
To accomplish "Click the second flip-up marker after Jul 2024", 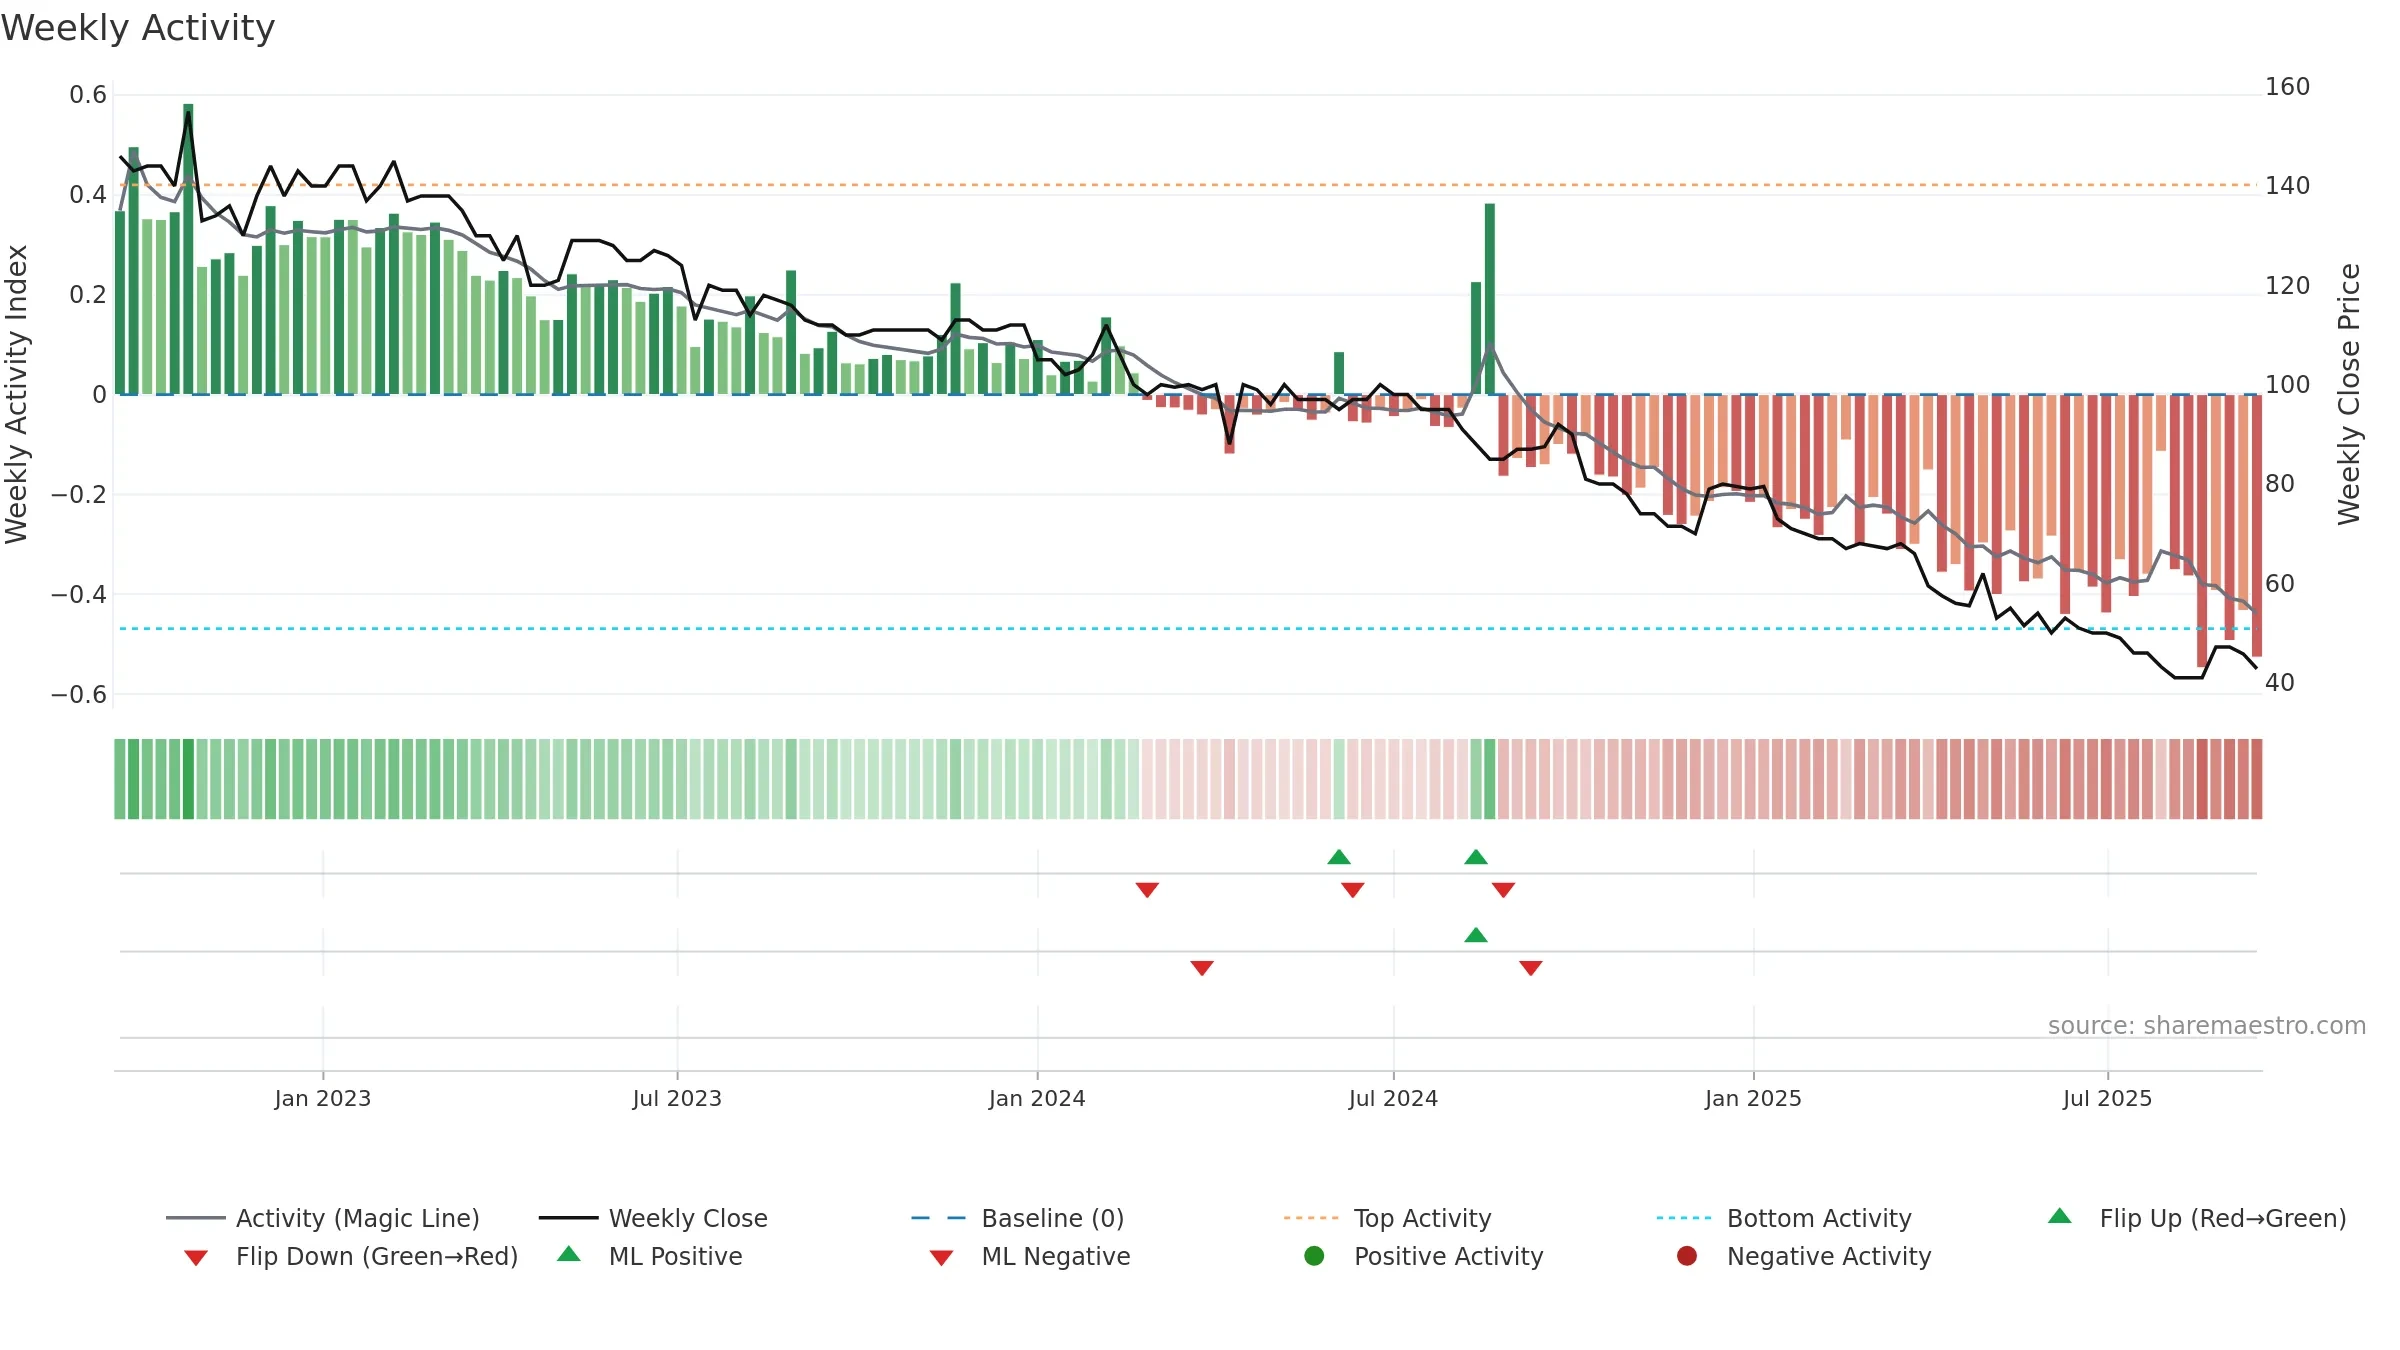I will 1476,856.
